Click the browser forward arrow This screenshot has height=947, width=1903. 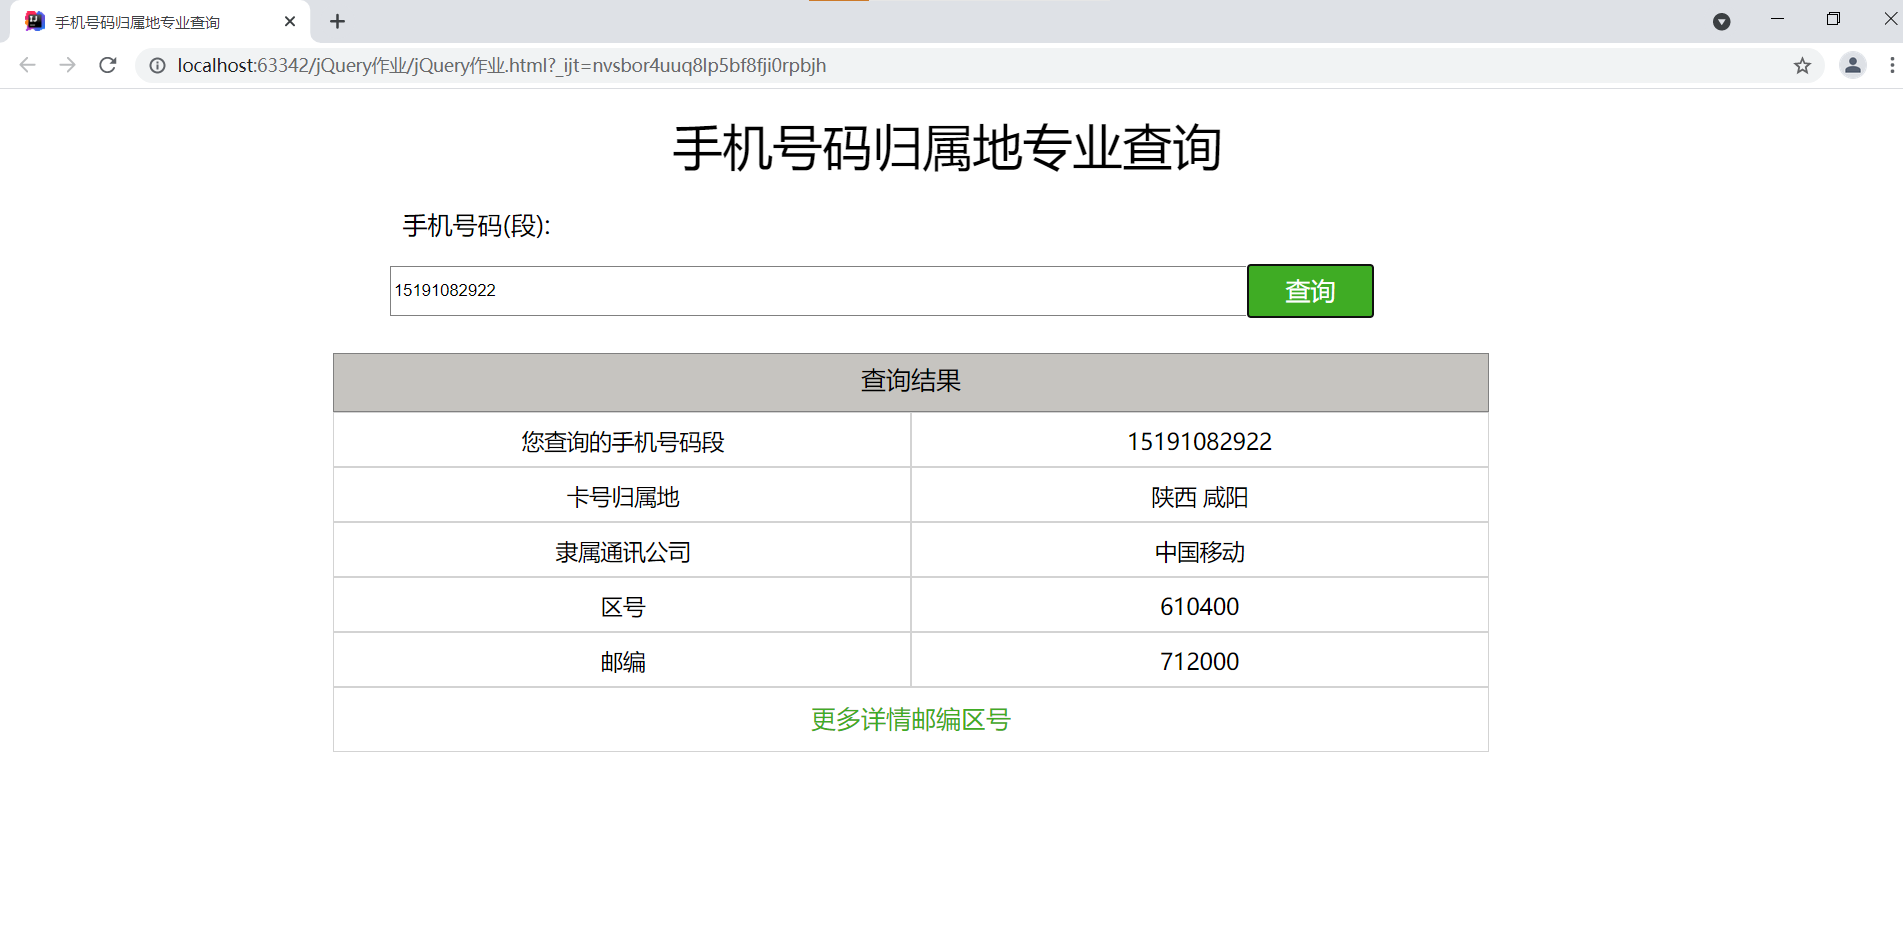tap(67, 65)
